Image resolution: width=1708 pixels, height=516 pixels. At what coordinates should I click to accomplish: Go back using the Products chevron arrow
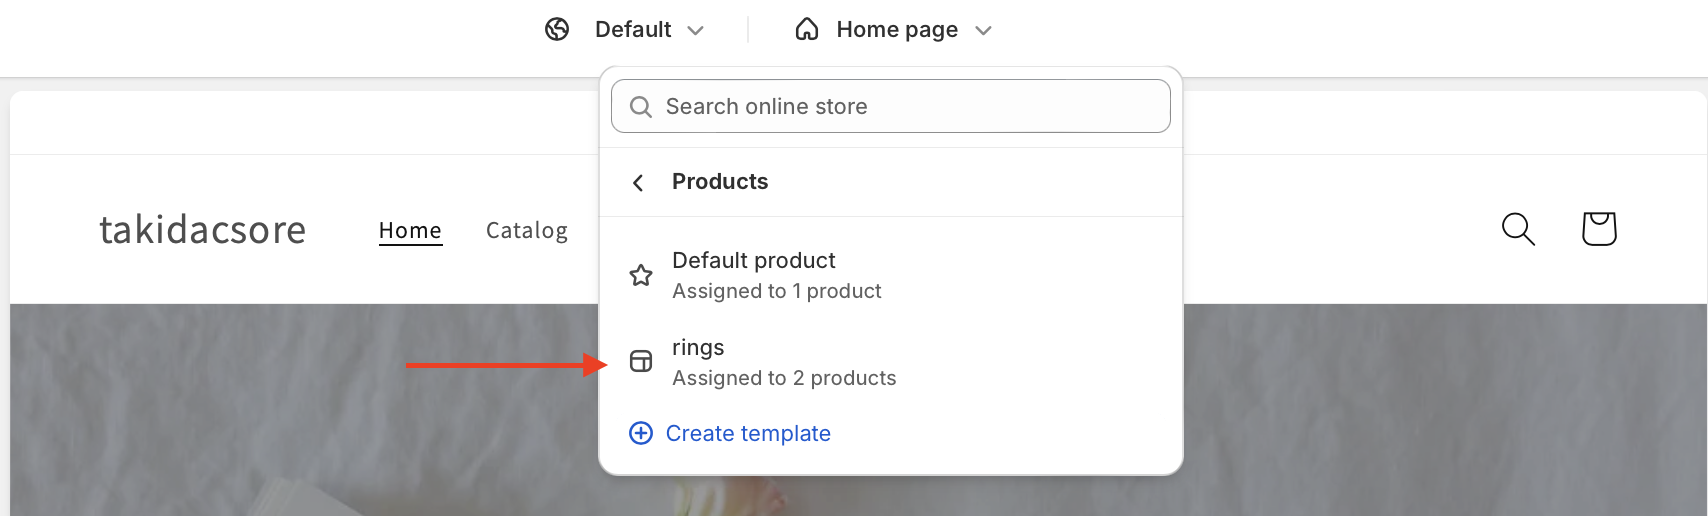click(638, 182)
